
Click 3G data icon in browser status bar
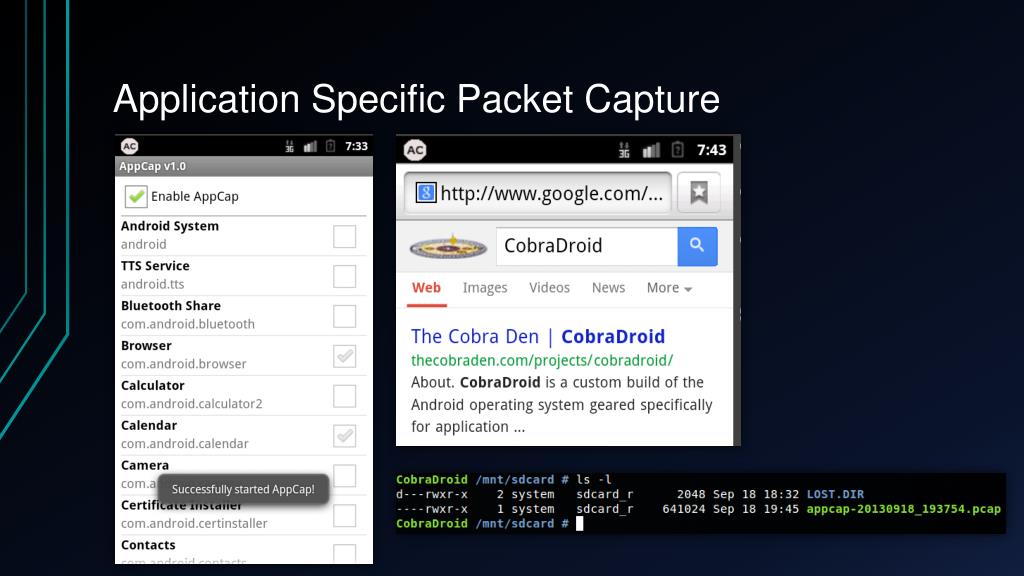(624, 150)
